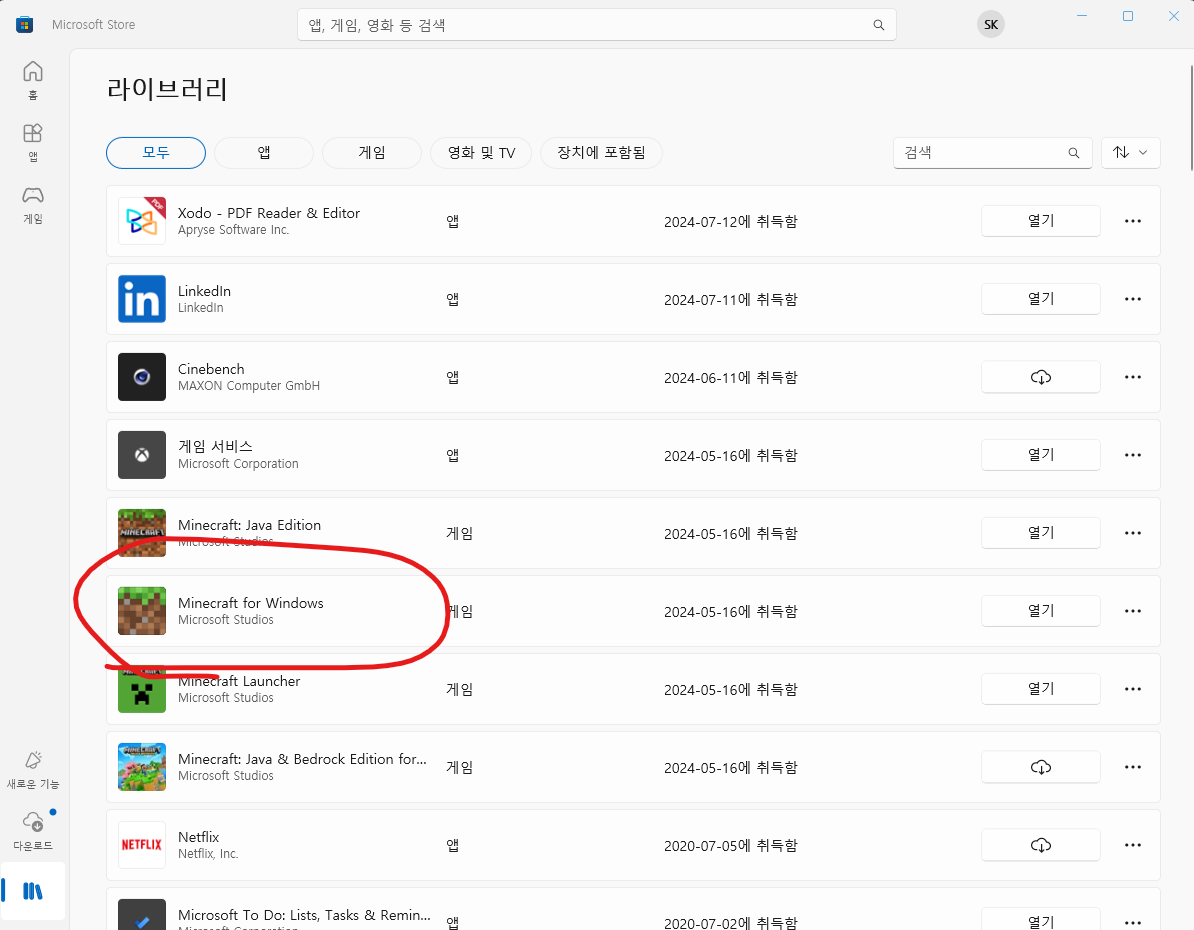Open the Gaming sidebar section
The height and width of the screenshot is (930, 1194).
pos(33,205)
